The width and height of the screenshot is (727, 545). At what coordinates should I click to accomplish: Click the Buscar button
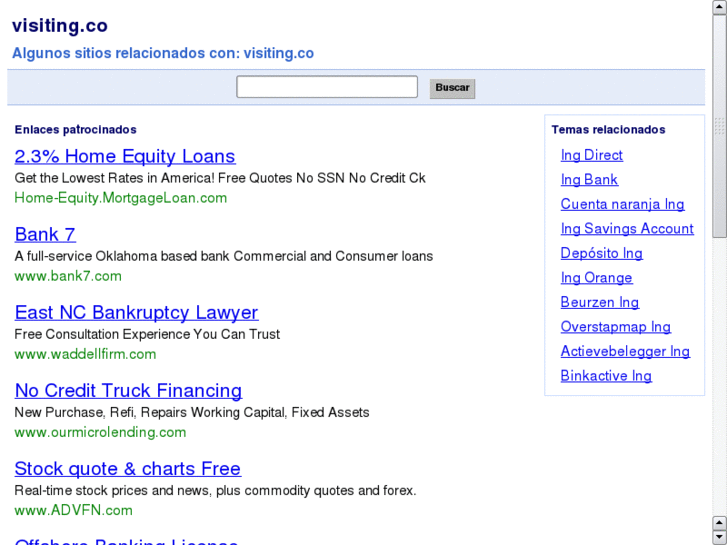pos(452,88)
